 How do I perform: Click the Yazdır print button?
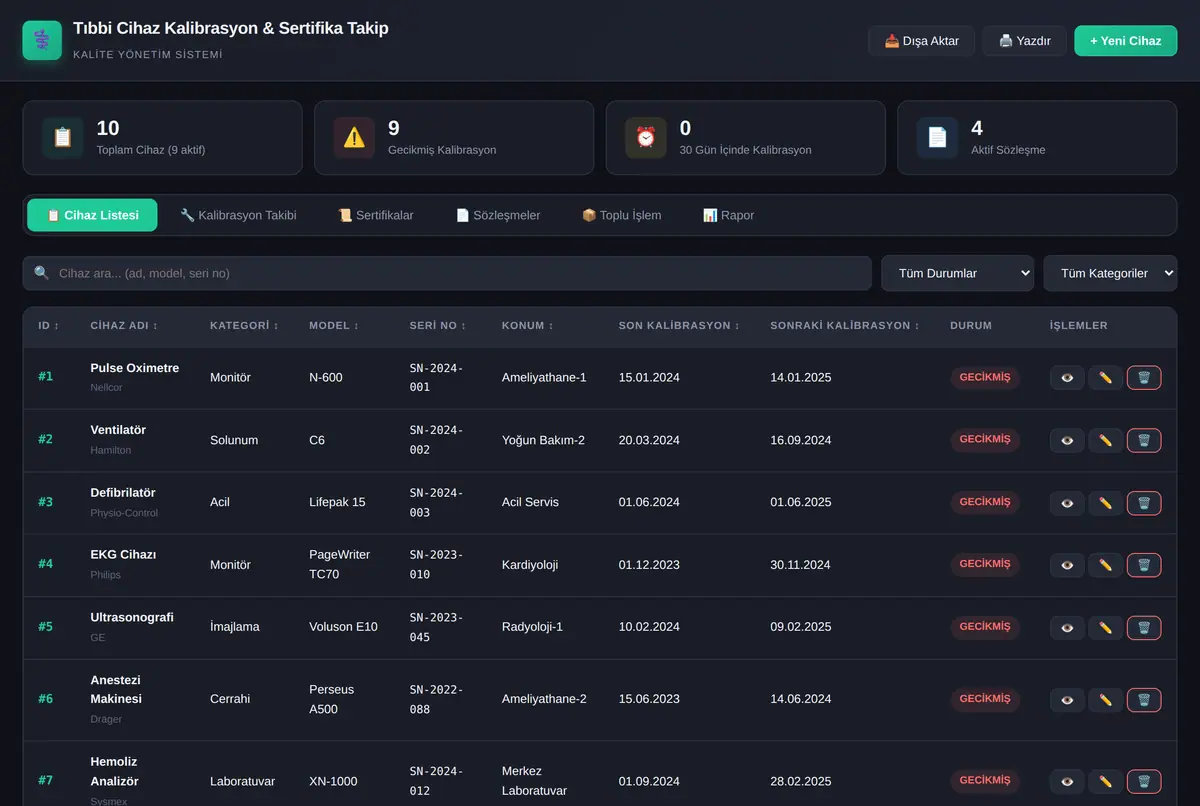(x=1024, y=41)
